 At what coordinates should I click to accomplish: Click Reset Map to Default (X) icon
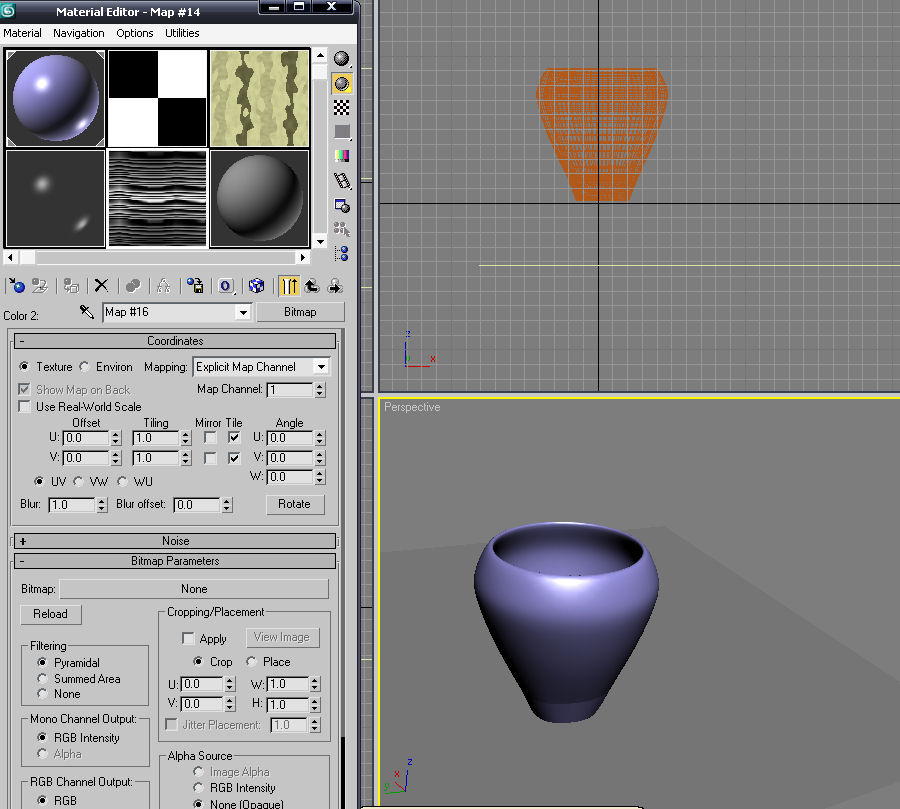tap(101, 286)
